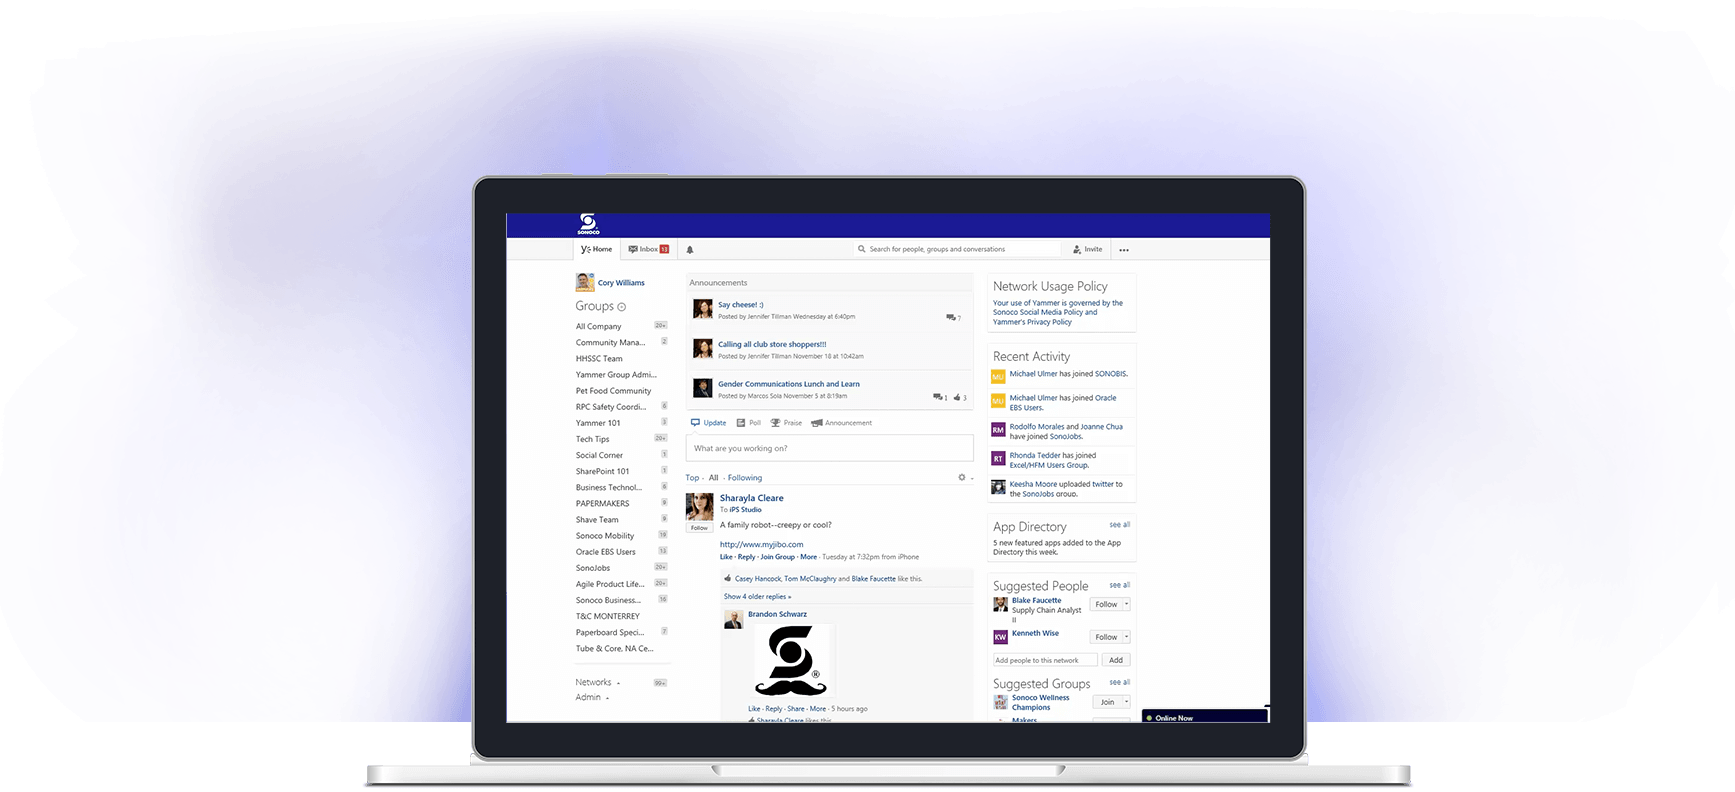Open the Tech Tips group

tap(592, 439)
